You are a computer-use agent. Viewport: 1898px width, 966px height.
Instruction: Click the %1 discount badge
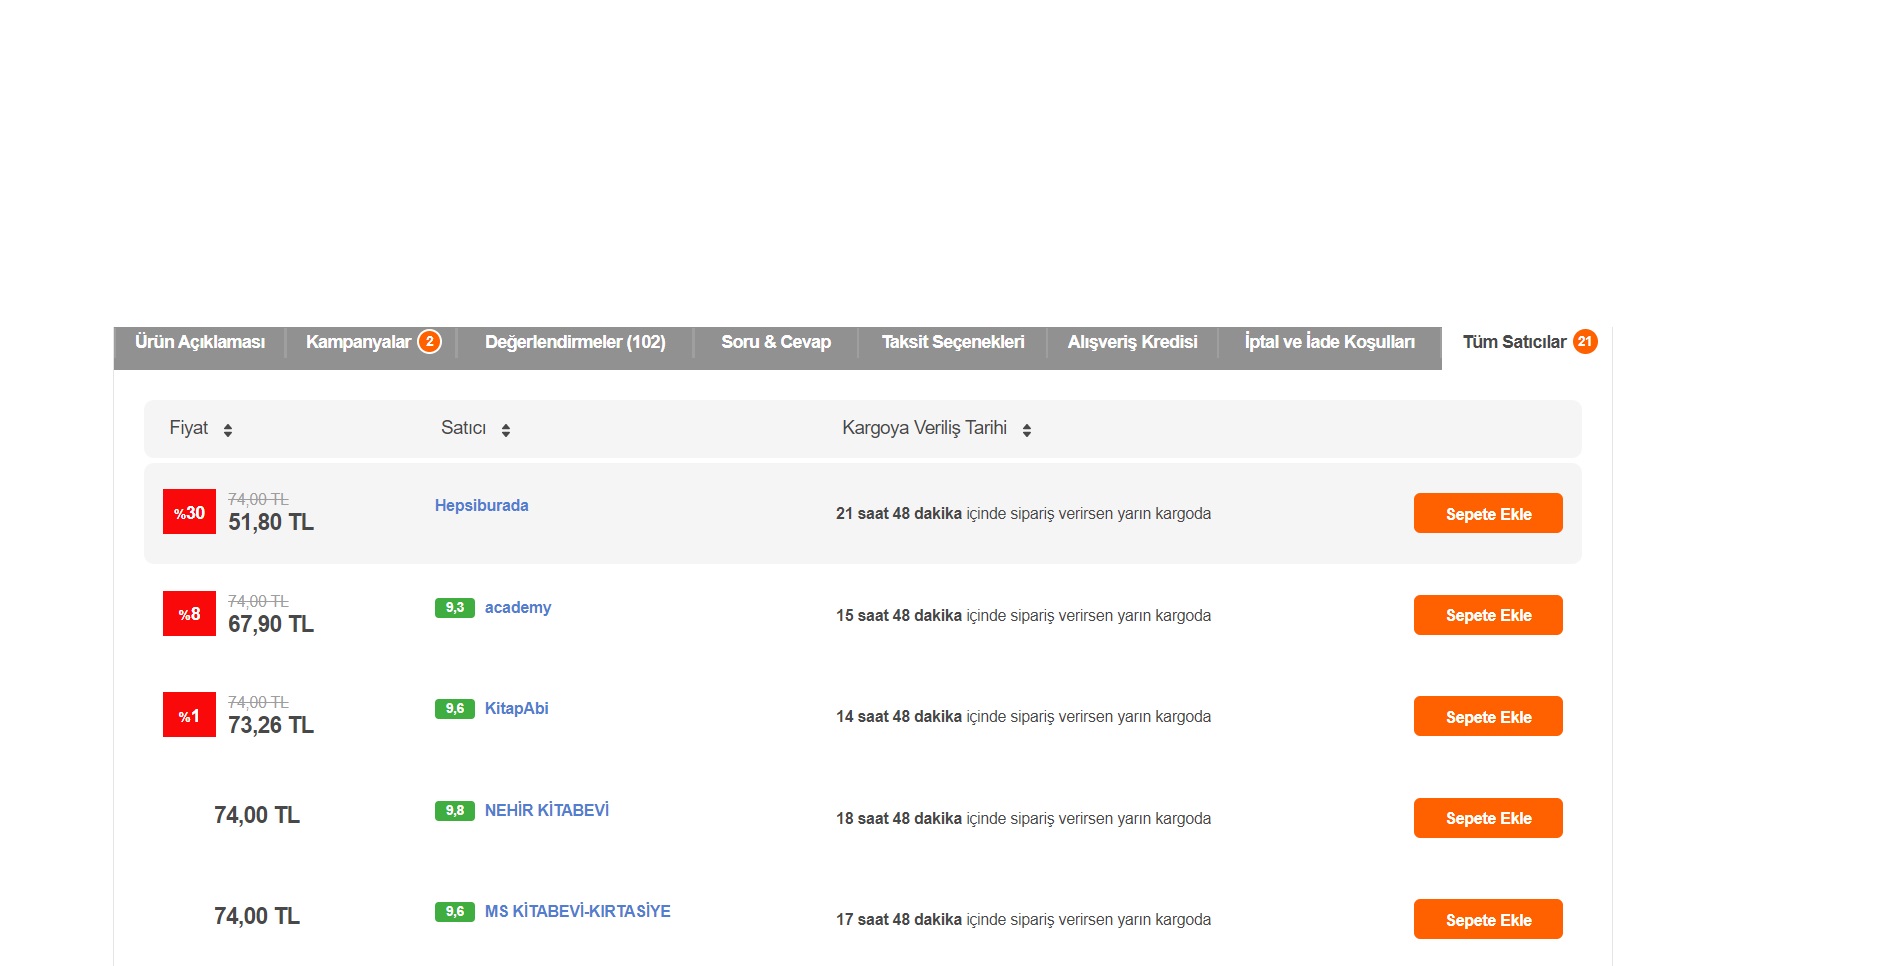[x=189, y=715]
